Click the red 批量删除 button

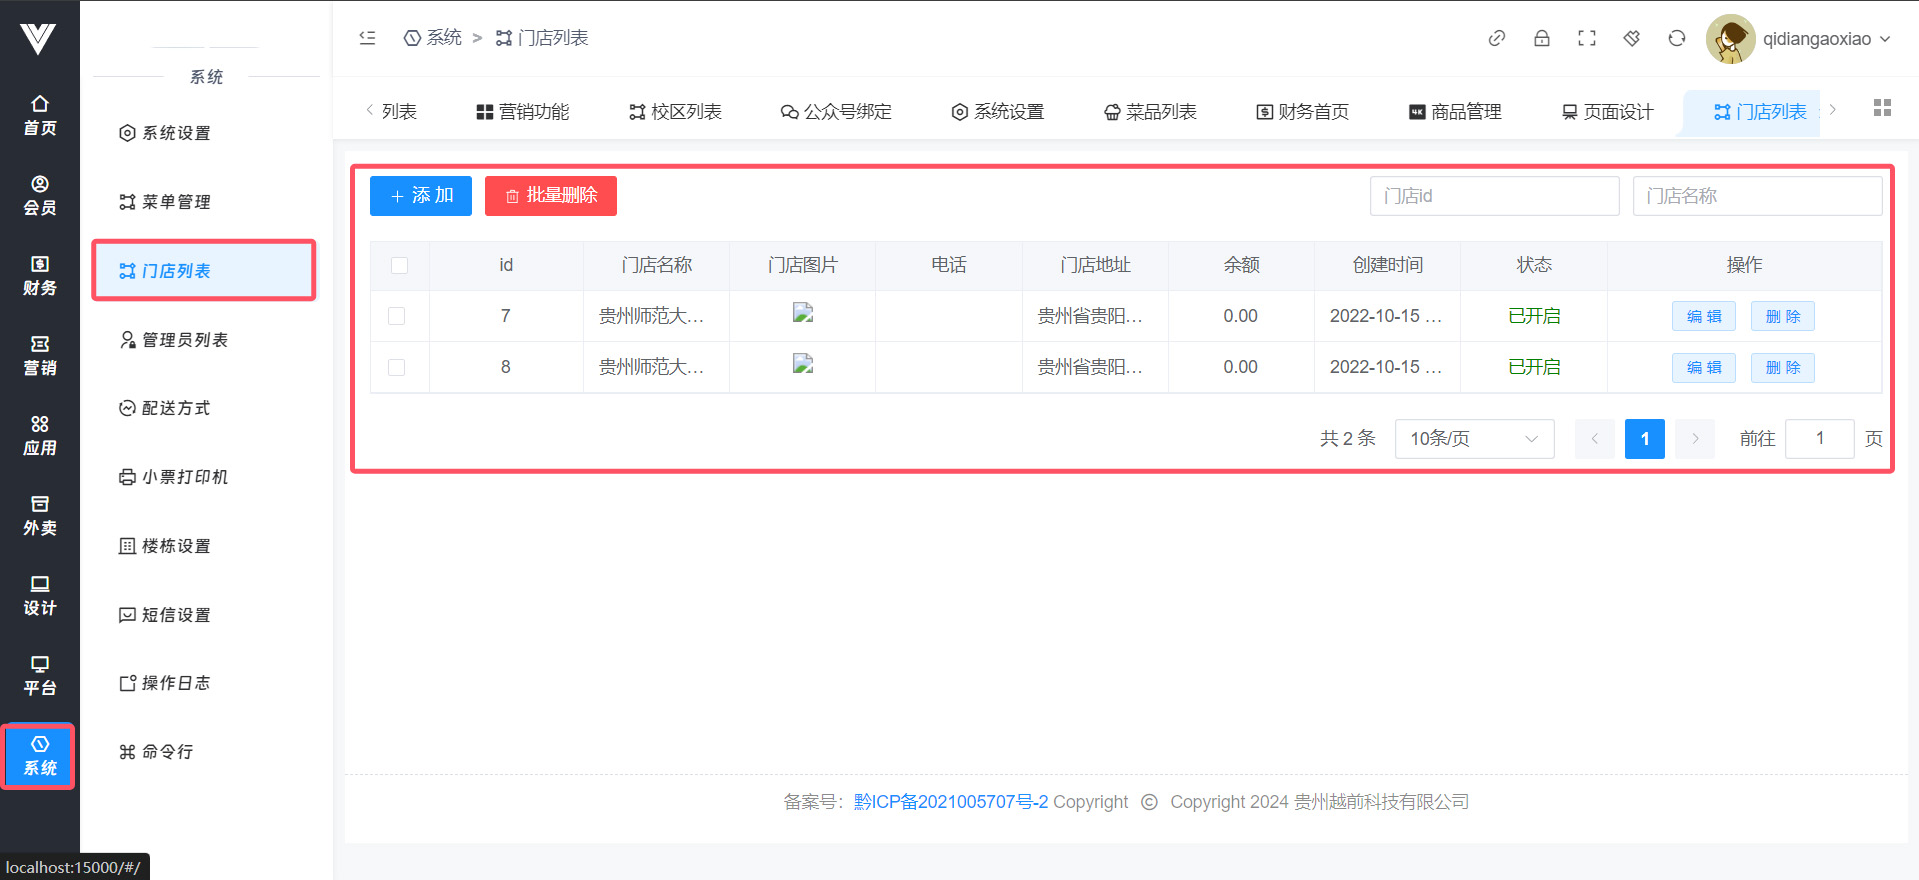[x=550, y=196]
